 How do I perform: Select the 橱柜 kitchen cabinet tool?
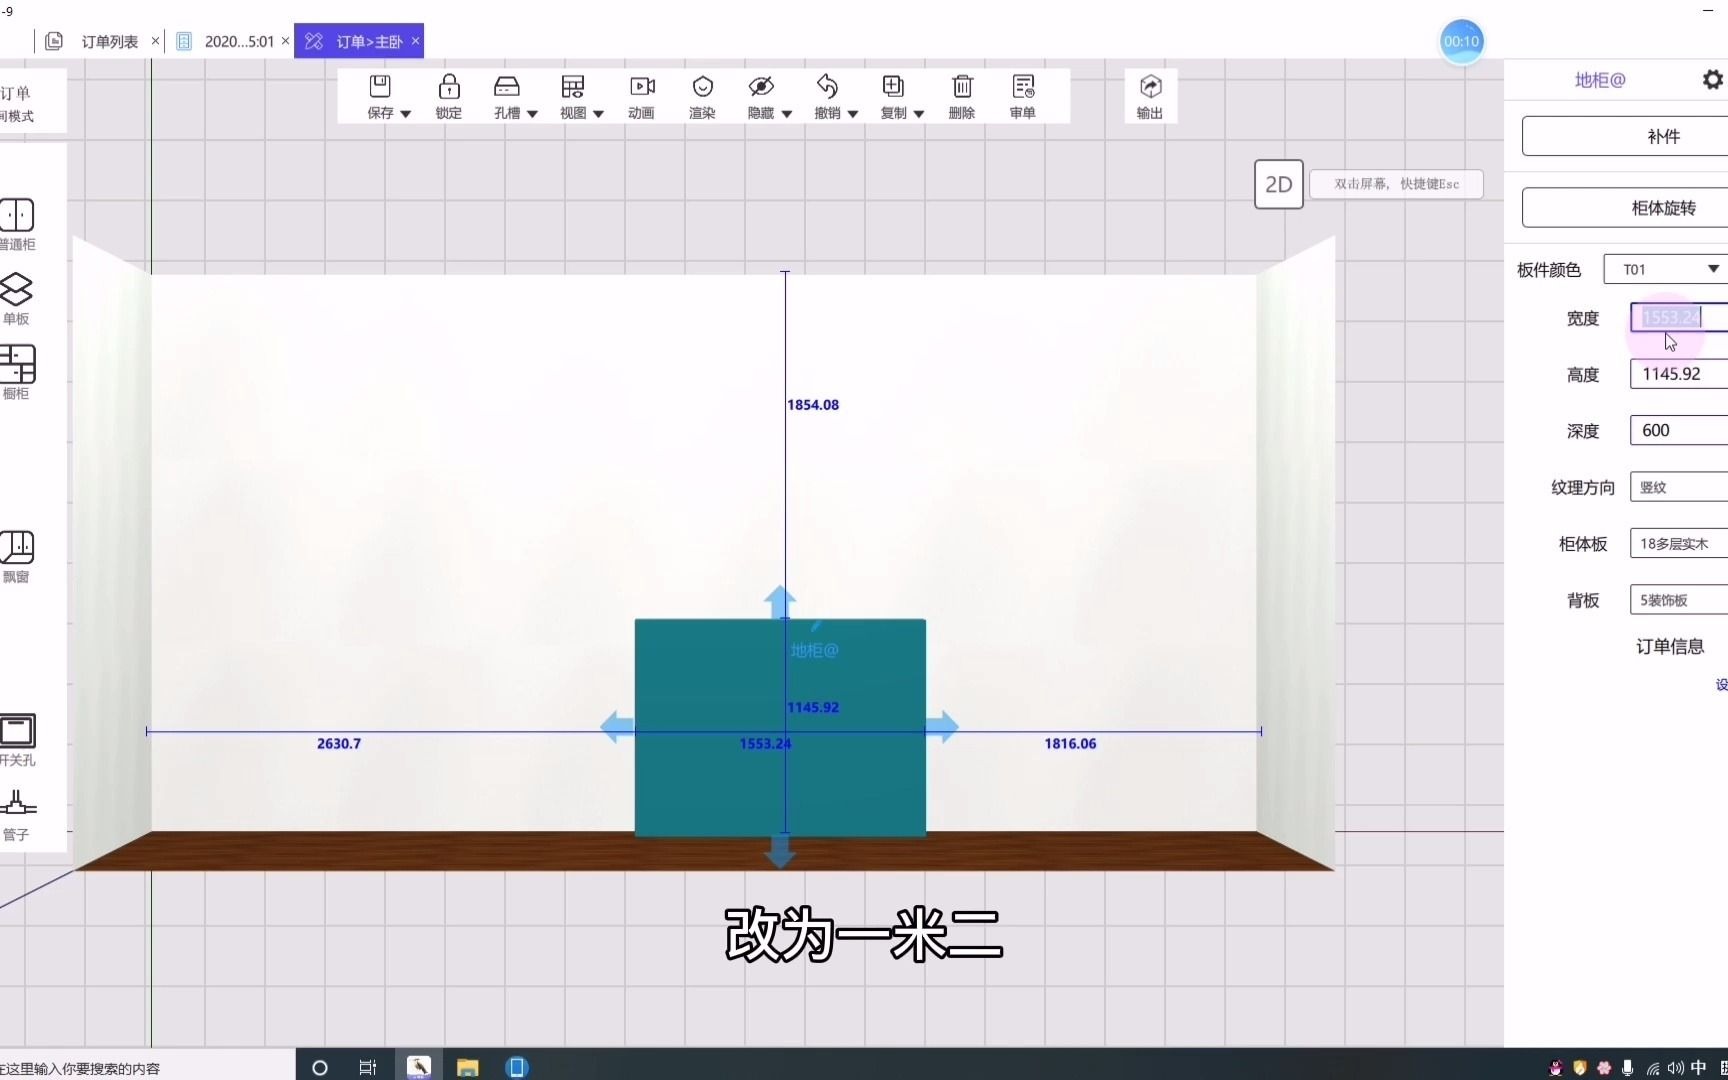[16, 373]
